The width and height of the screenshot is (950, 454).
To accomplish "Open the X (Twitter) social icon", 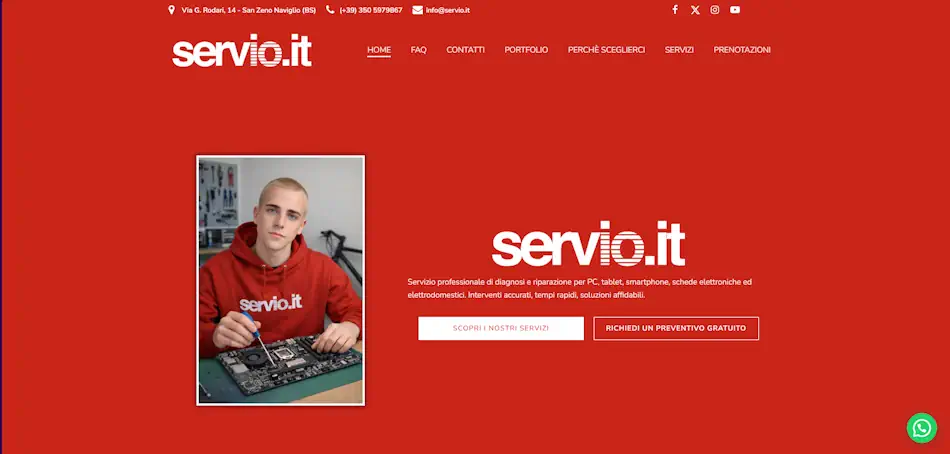I will [x=695, y=10].
